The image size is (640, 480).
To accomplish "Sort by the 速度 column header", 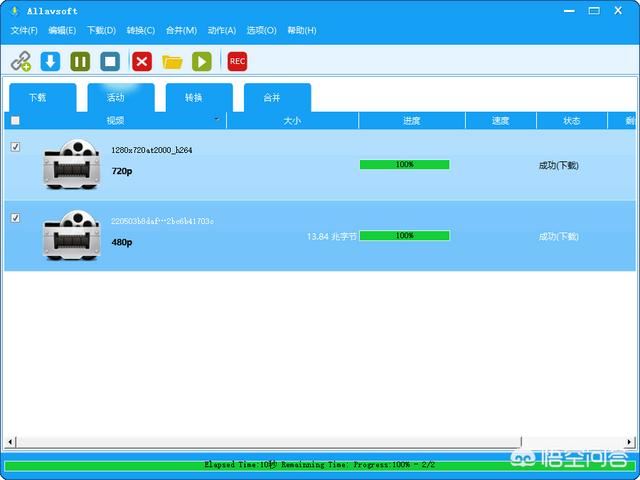I will tap(500, 120).
